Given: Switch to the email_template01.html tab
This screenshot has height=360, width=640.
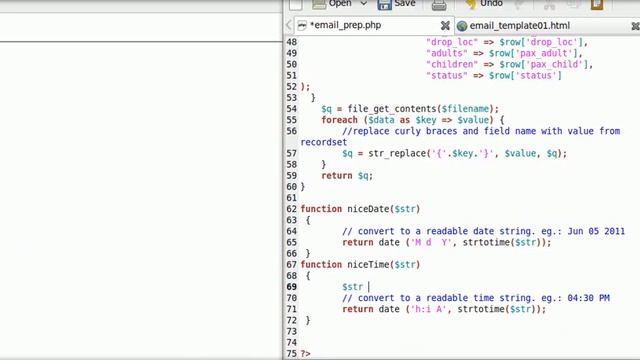Looking at the screenshot, I should 547,25.
